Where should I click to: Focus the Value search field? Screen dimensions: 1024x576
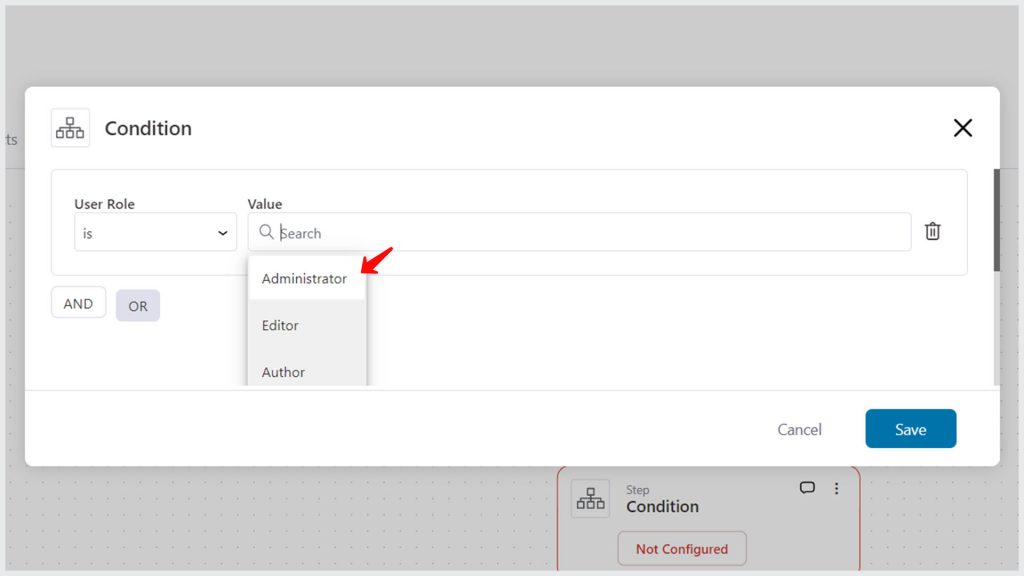[579, 232]
